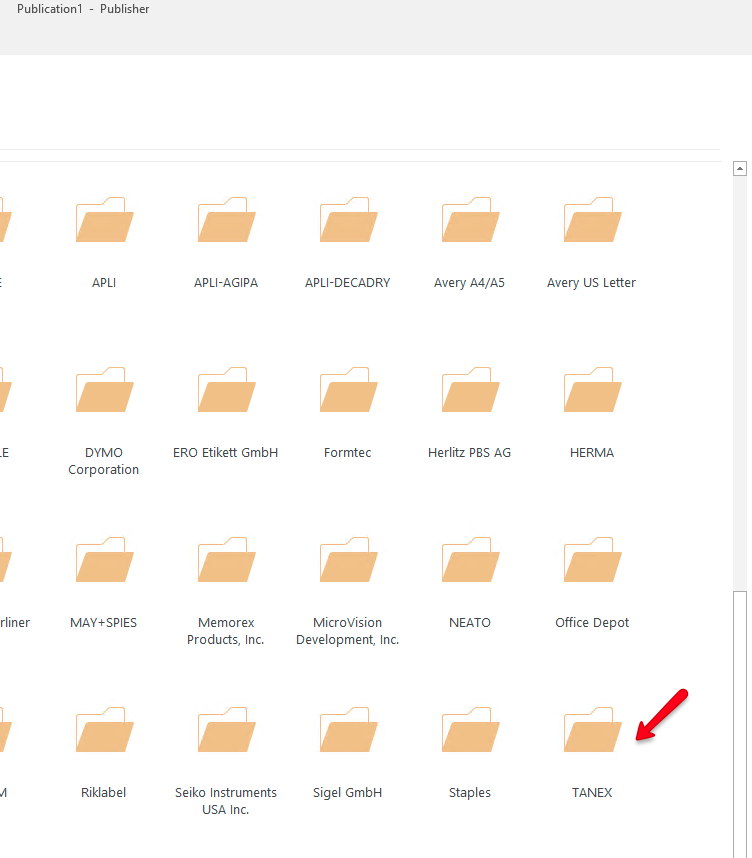The width and height of the screenshot is (752, 858).
Task: Click the scroll up arrow on scrollbar
Action: point(740,168)
